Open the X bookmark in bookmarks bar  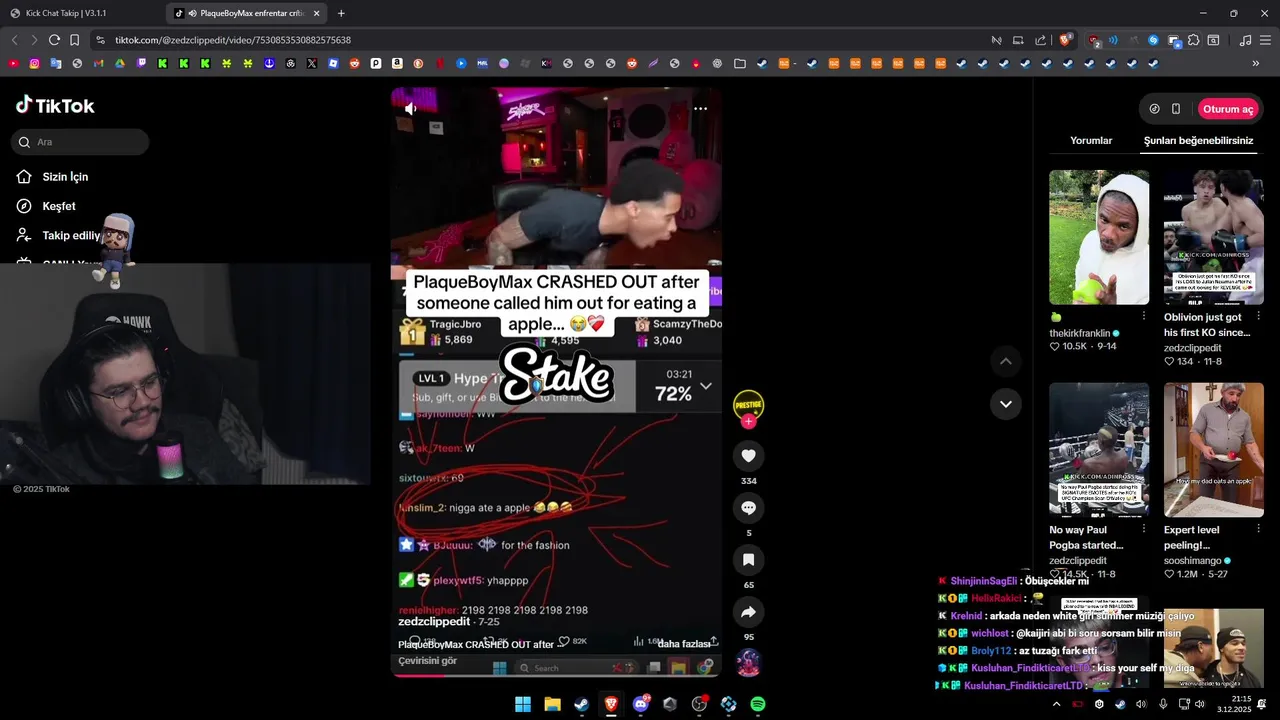(x=312, y=63)
